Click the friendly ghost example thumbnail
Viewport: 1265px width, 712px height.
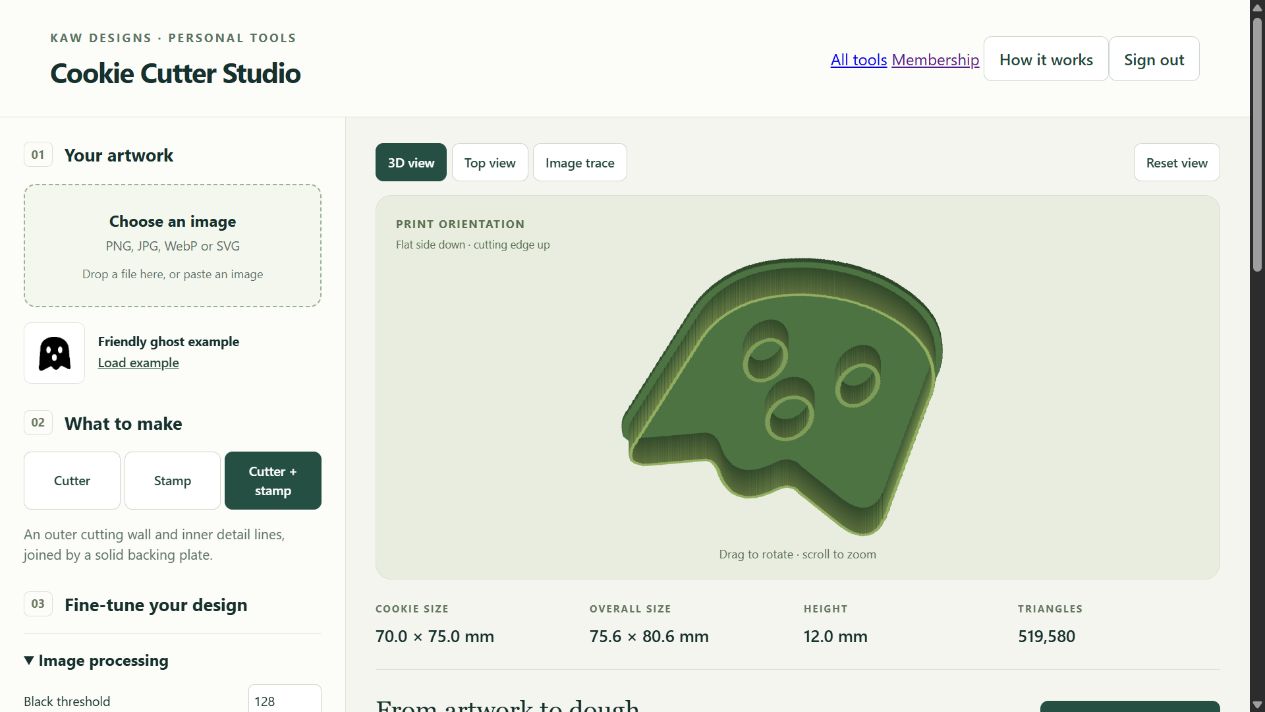[54, 353]
